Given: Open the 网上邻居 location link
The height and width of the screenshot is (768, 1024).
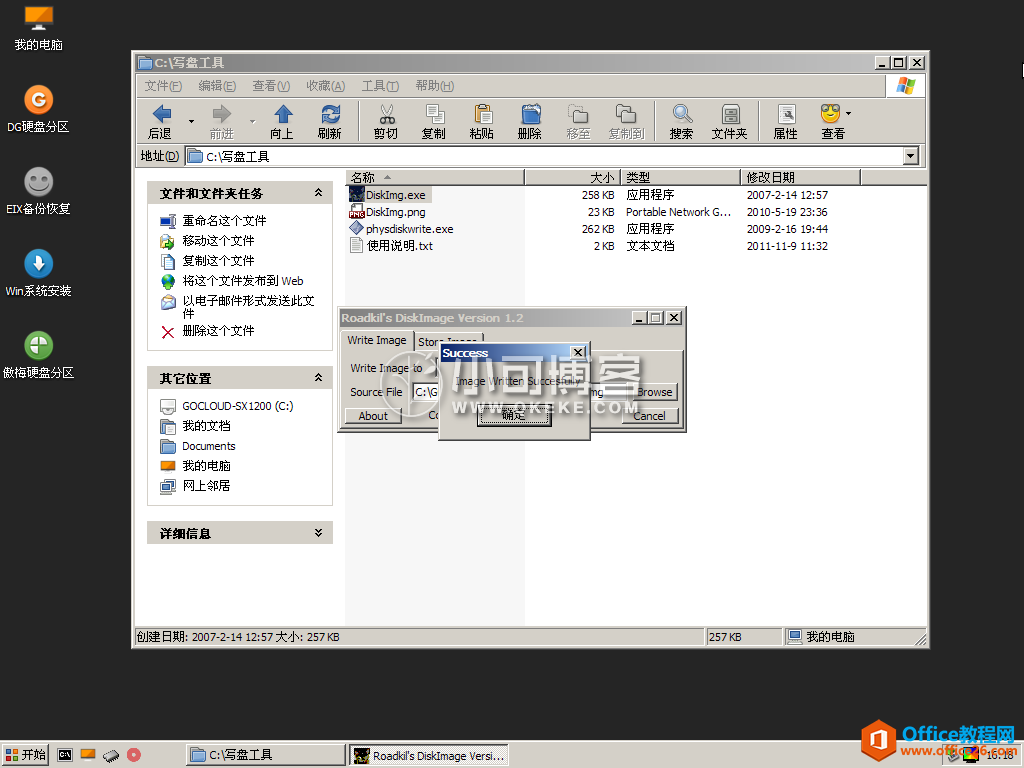Looking at the screenshot, I should pyautogui.click(x=206, y=486).
